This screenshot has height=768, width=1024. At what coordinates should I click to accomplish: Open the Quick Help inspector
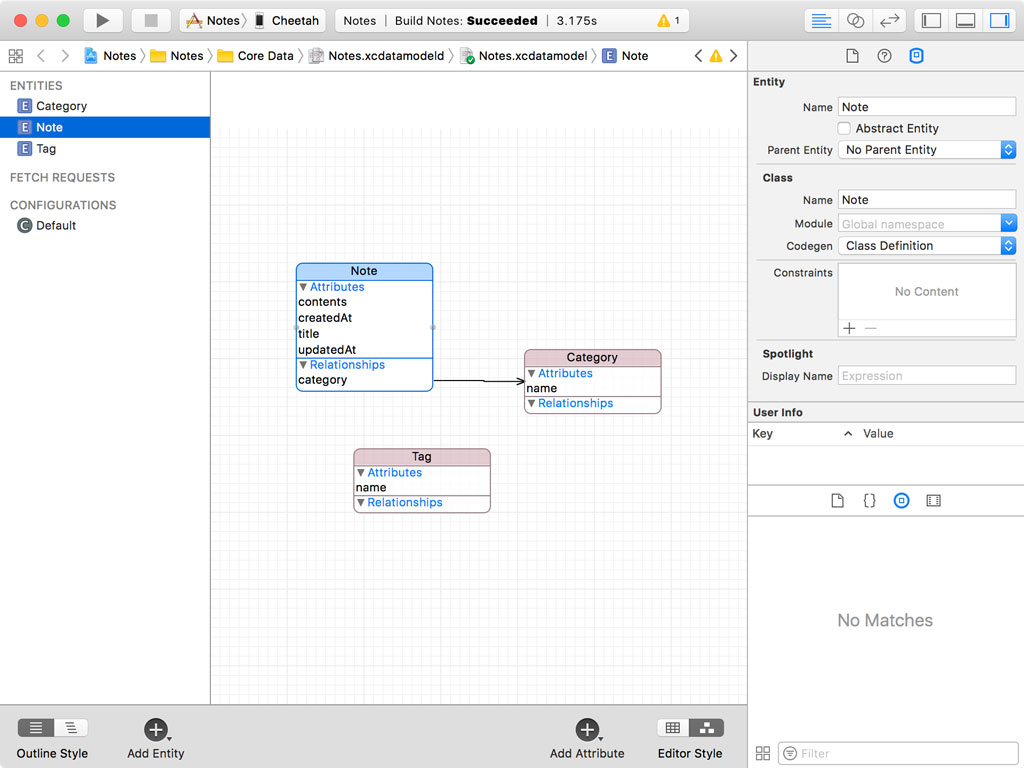click(x=883, y=55)
